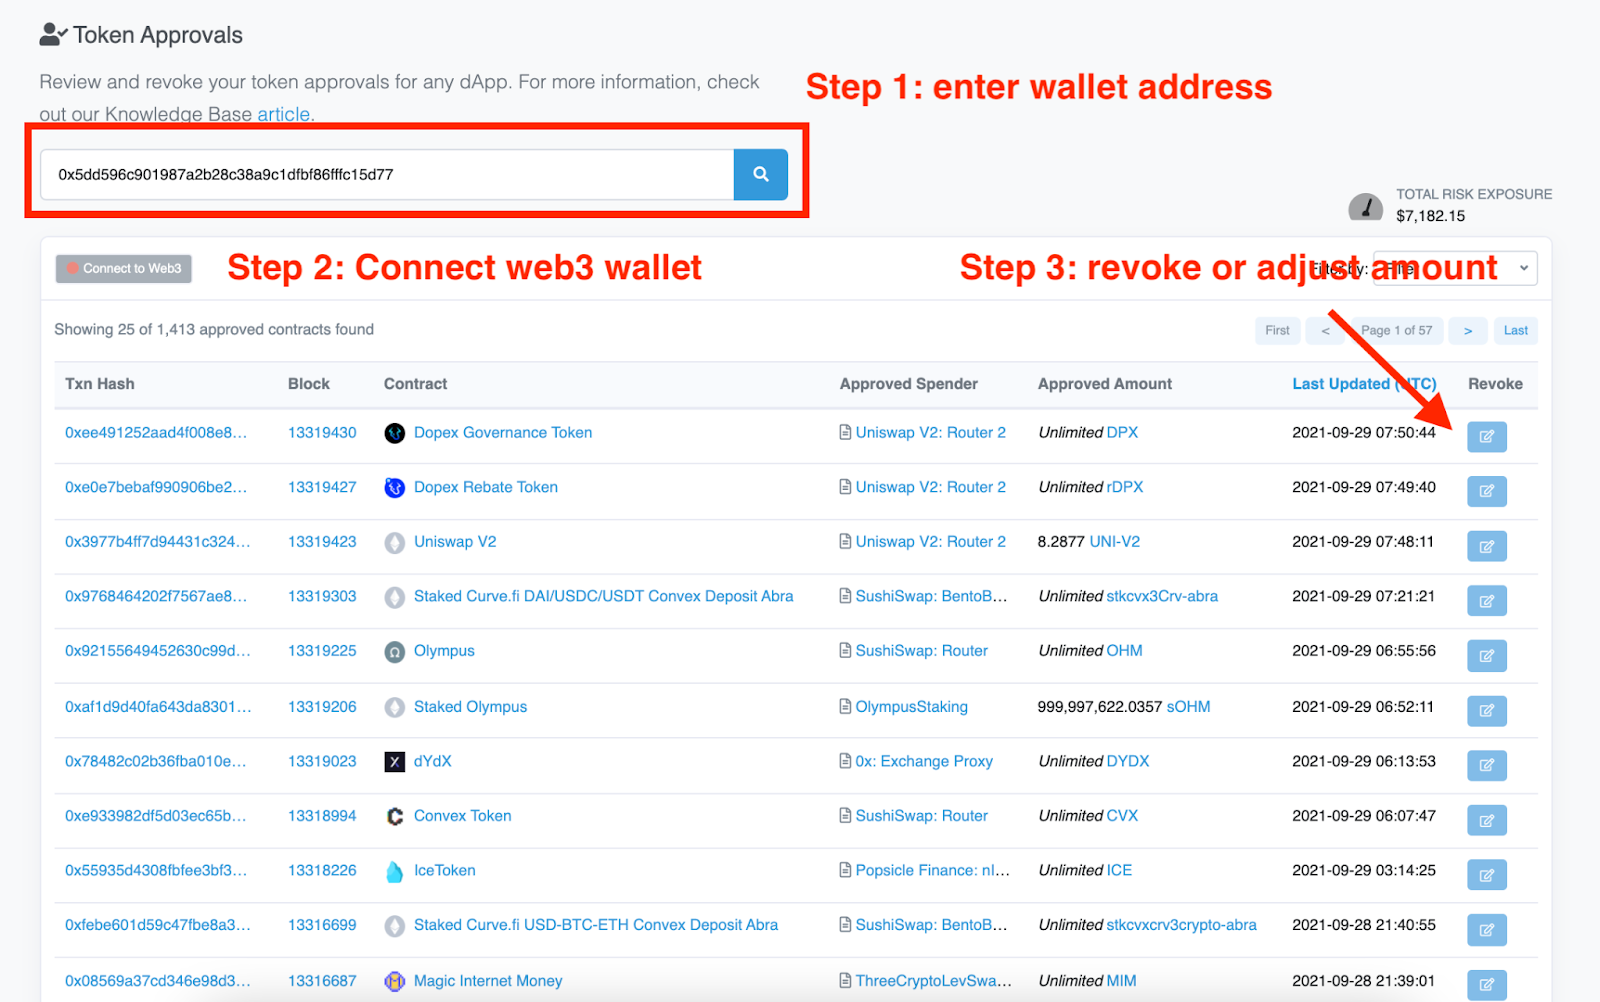This screenshot has height=1002, width=1600.
Task: Open block 13318994
Action: tap(322, 816)
